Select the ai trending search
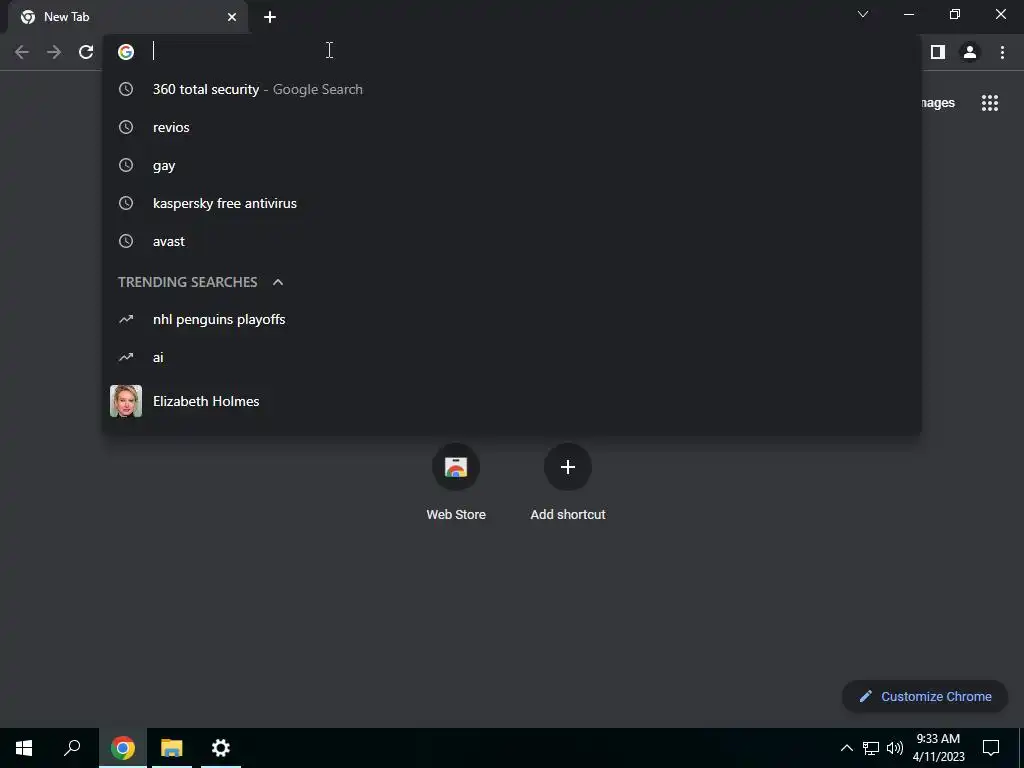 (512, 357)
